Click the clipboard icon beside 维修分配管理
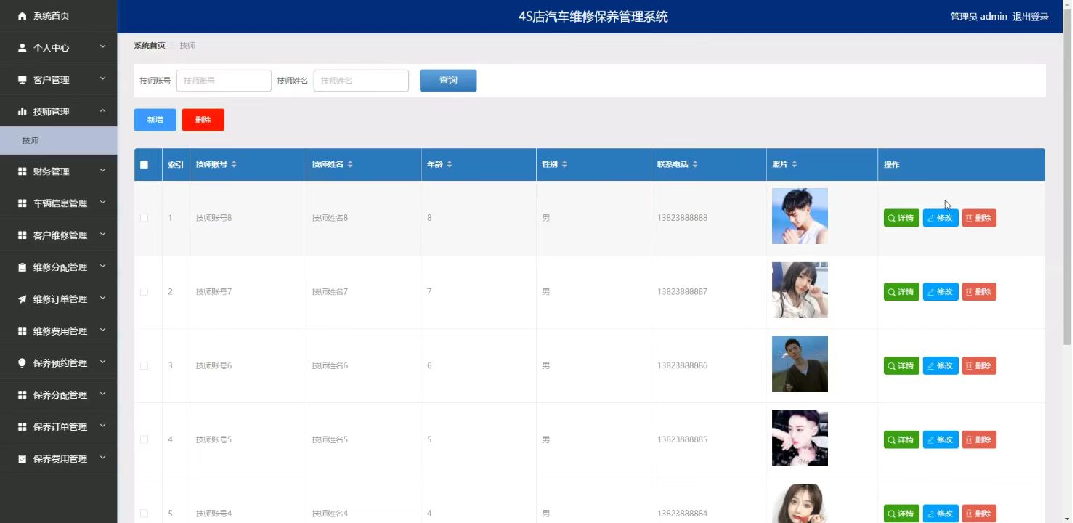 22,268
